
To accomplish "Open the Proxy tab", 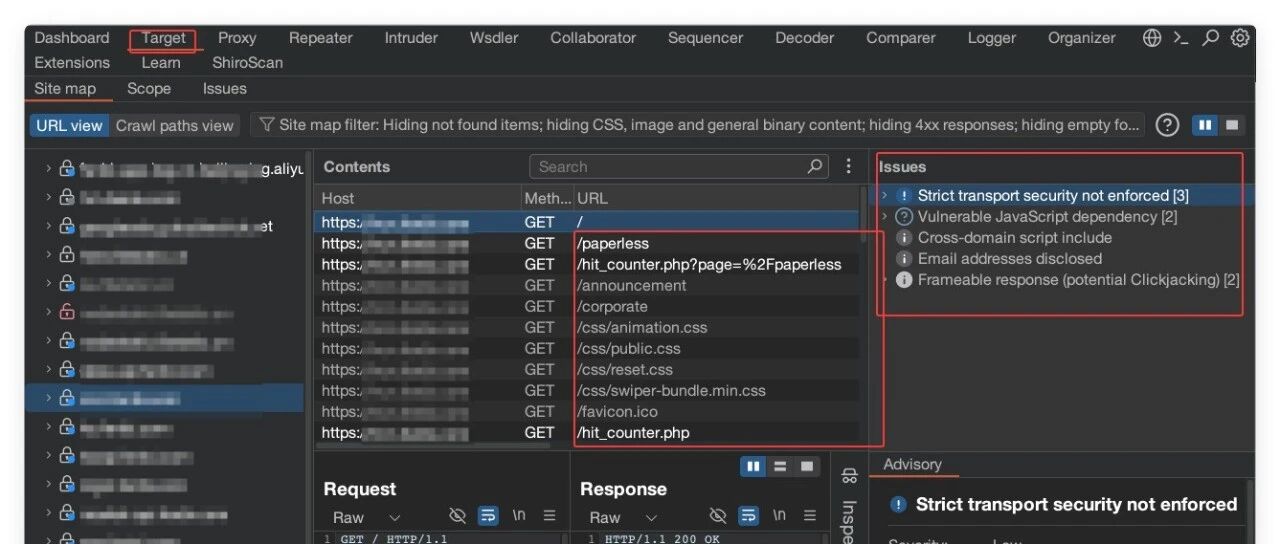I will (237, 38).
